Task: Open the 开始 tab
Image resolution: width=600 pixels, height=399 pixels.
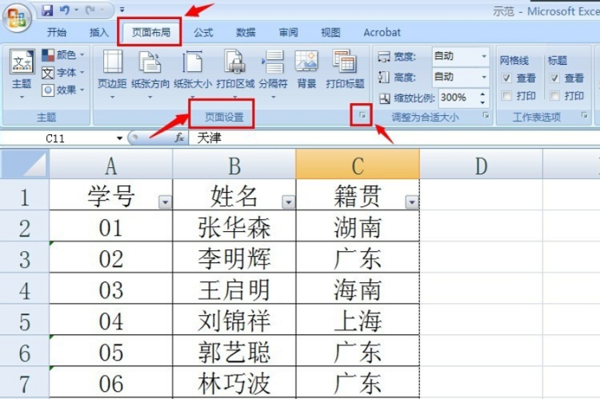Action: point(57,33)
